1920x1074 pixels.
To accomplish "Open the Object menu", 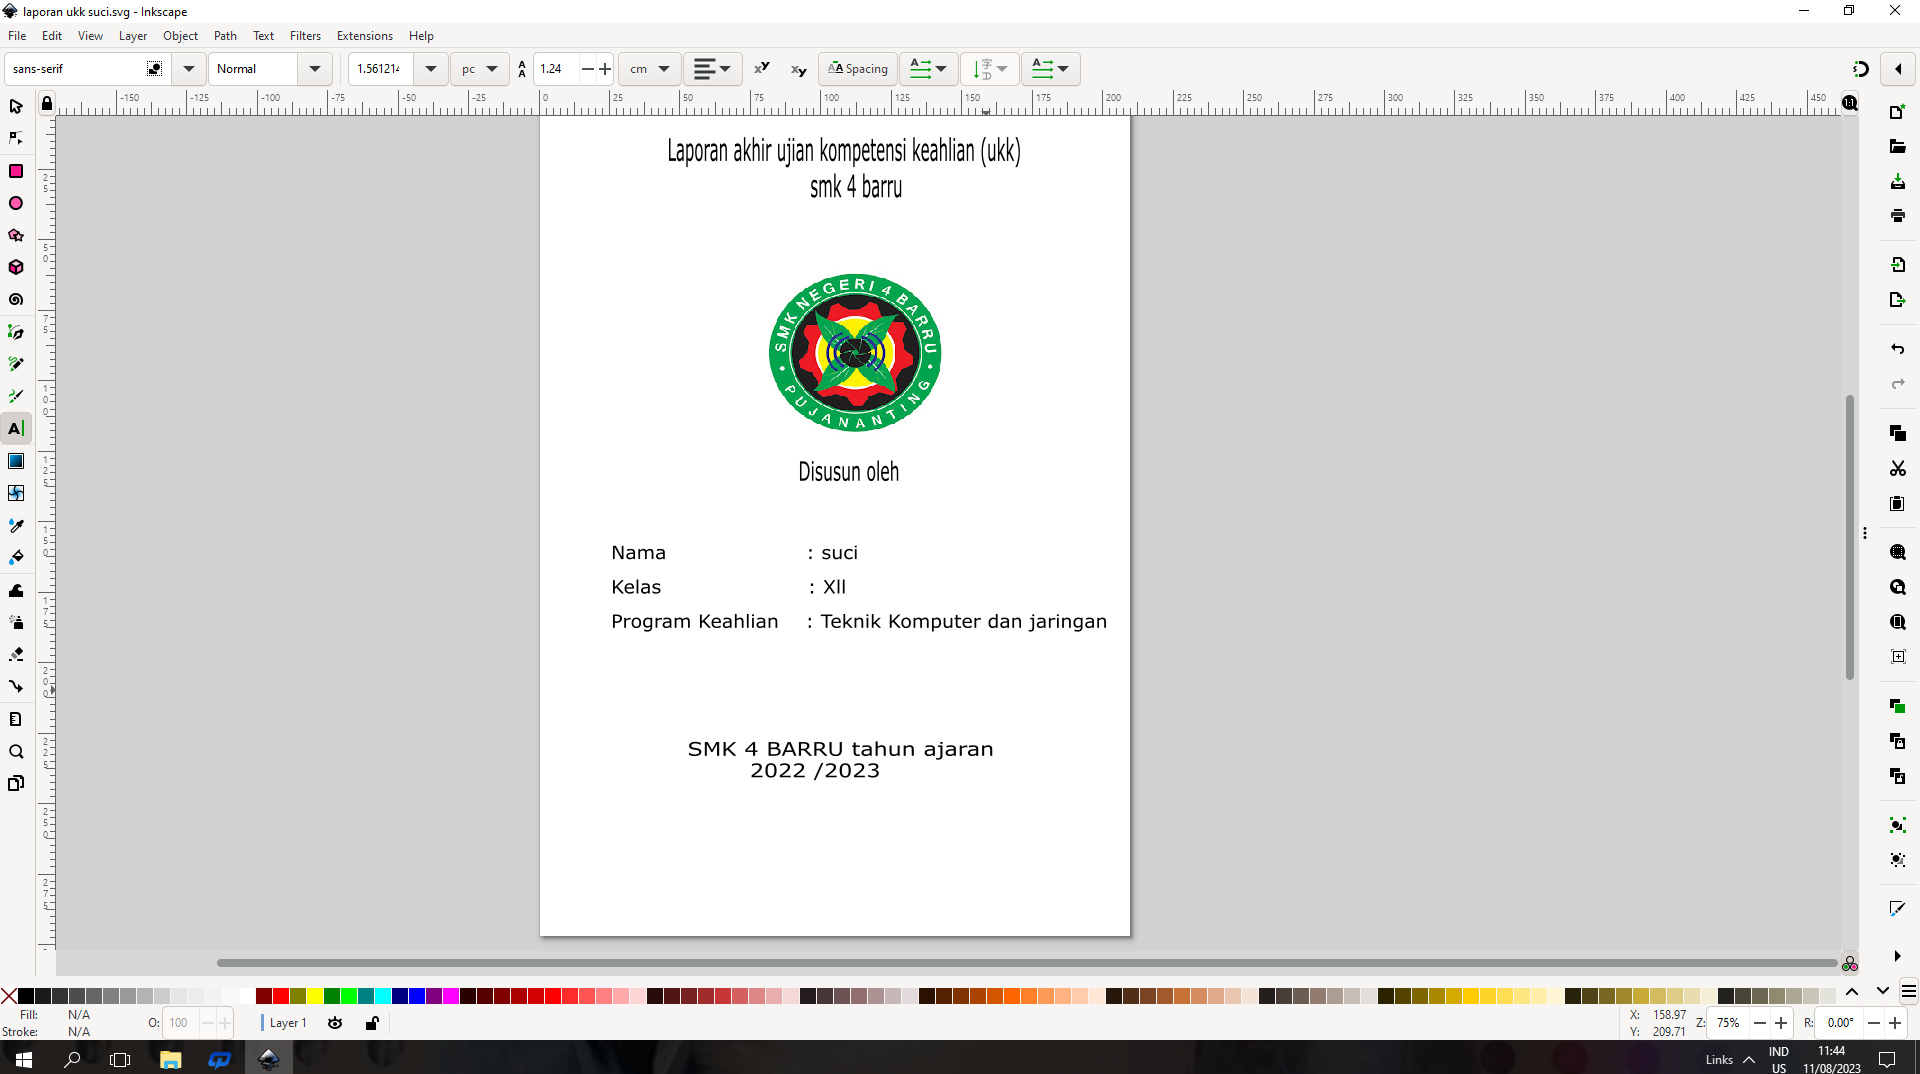I will (x=180, y=36).
